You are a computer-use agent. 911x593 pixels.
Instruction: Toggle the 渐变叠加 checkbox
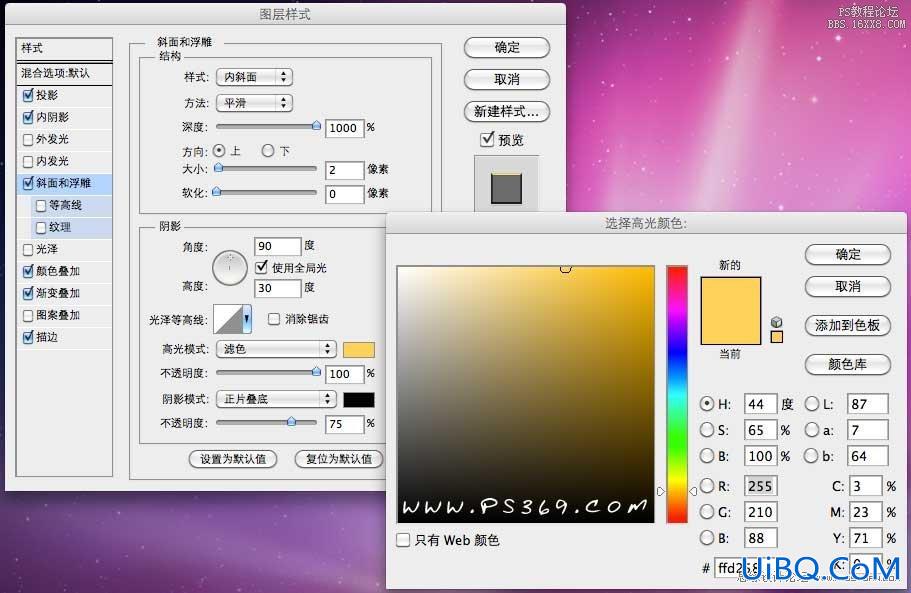tap(28, 293)
